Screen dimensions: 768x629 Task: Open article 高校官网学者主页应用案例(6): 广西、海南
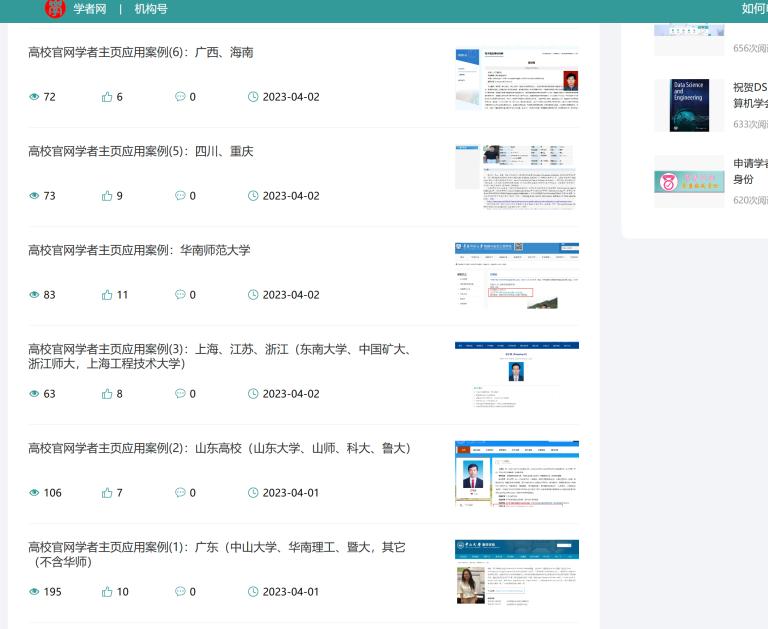[140, 53]
